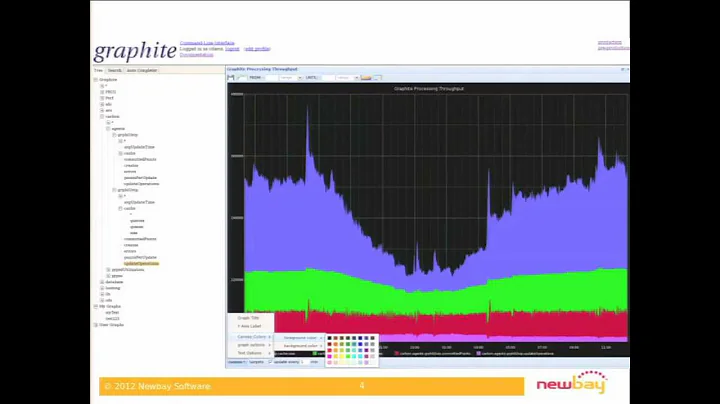Open Canvas Colors submenu
The image size is (720, 404).
[251, 337]
